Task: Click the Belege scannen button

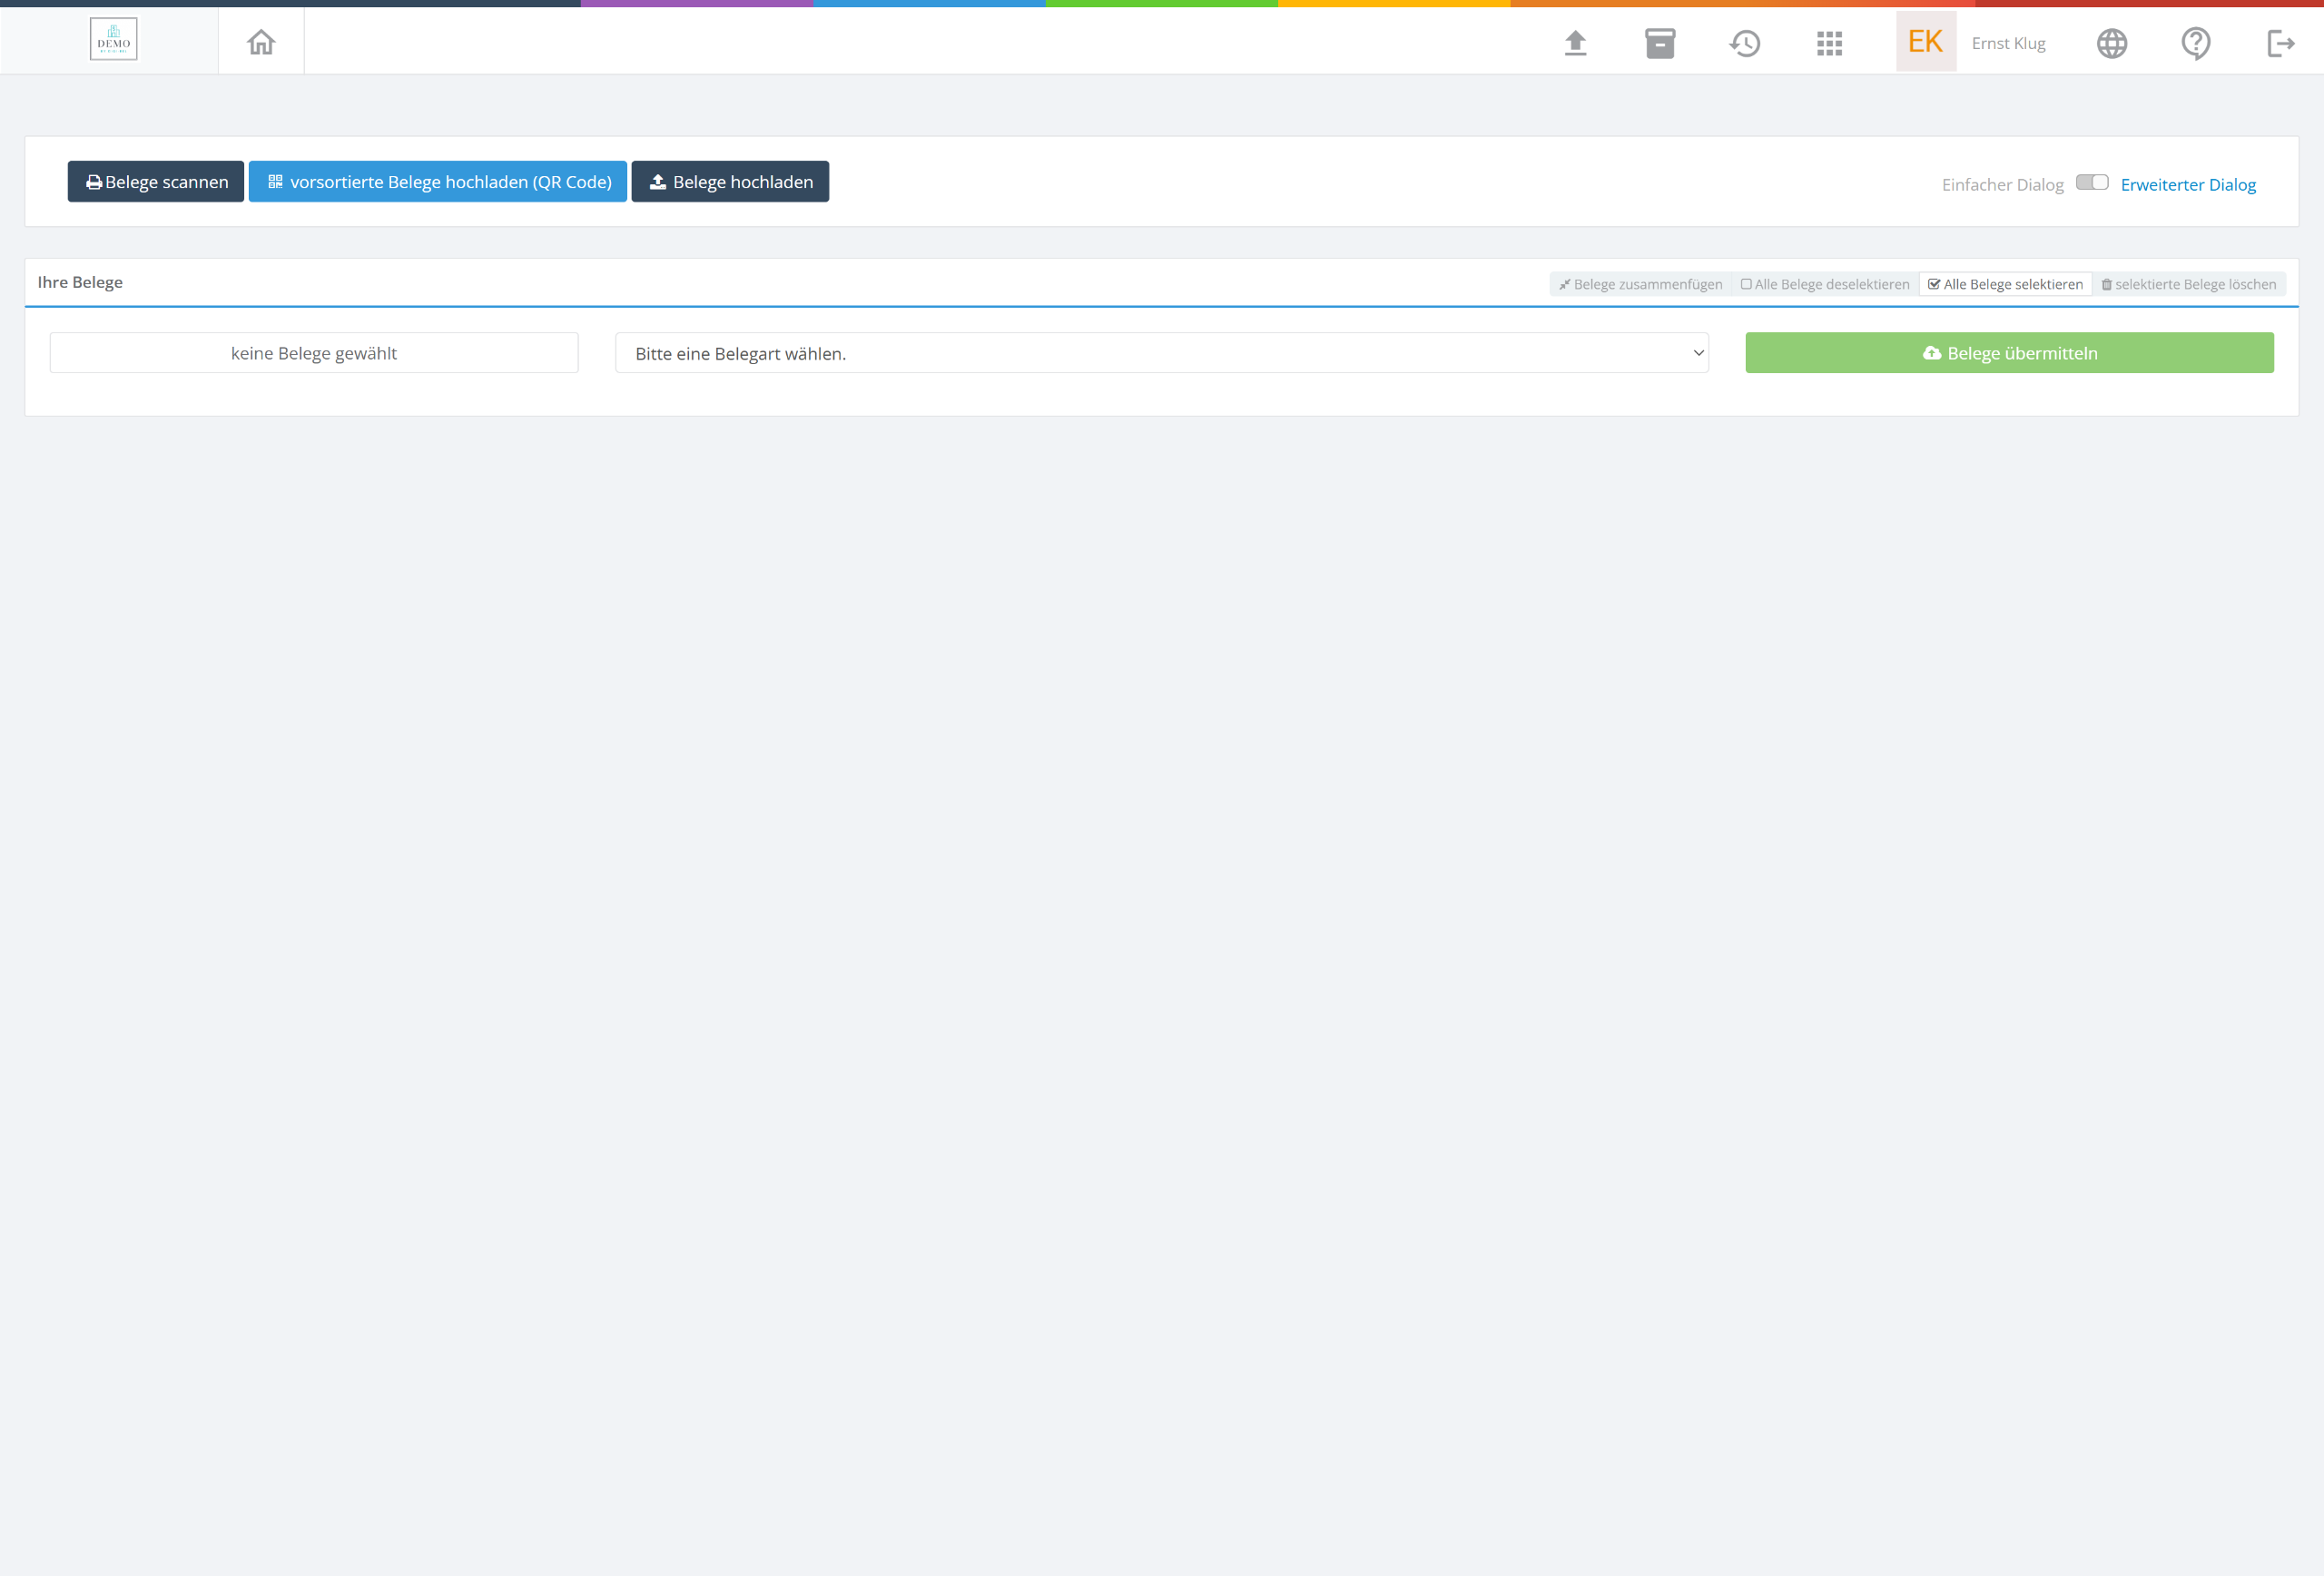Action: click(156, 182)
